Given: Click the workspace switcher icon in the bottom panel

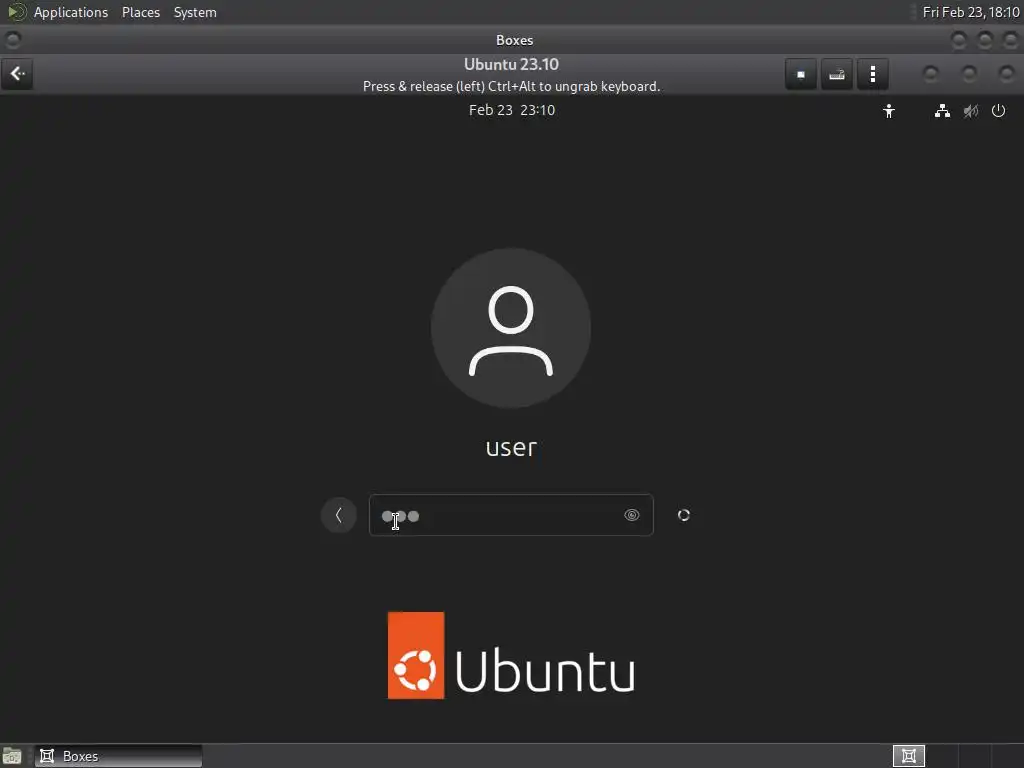Looking at the screenshot, I should [908, 756].
